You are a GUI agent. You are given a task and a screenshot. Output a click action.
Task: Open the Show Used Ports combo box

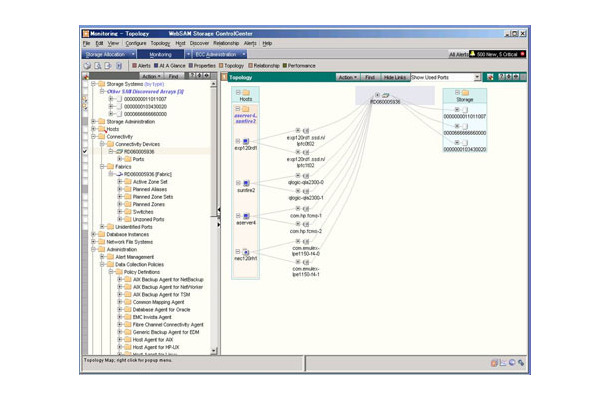[x=445, y=77]
